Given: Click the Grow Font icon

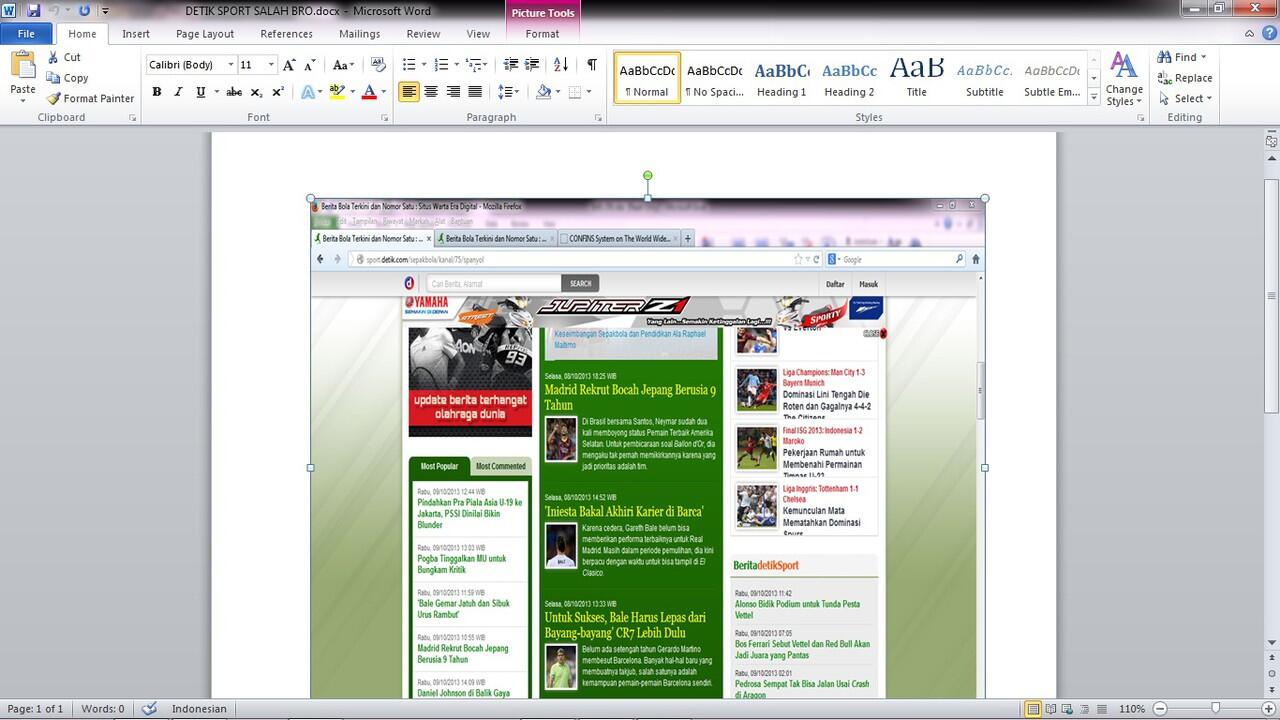Looking at the screenshot, I should click(x=289, y=65).
